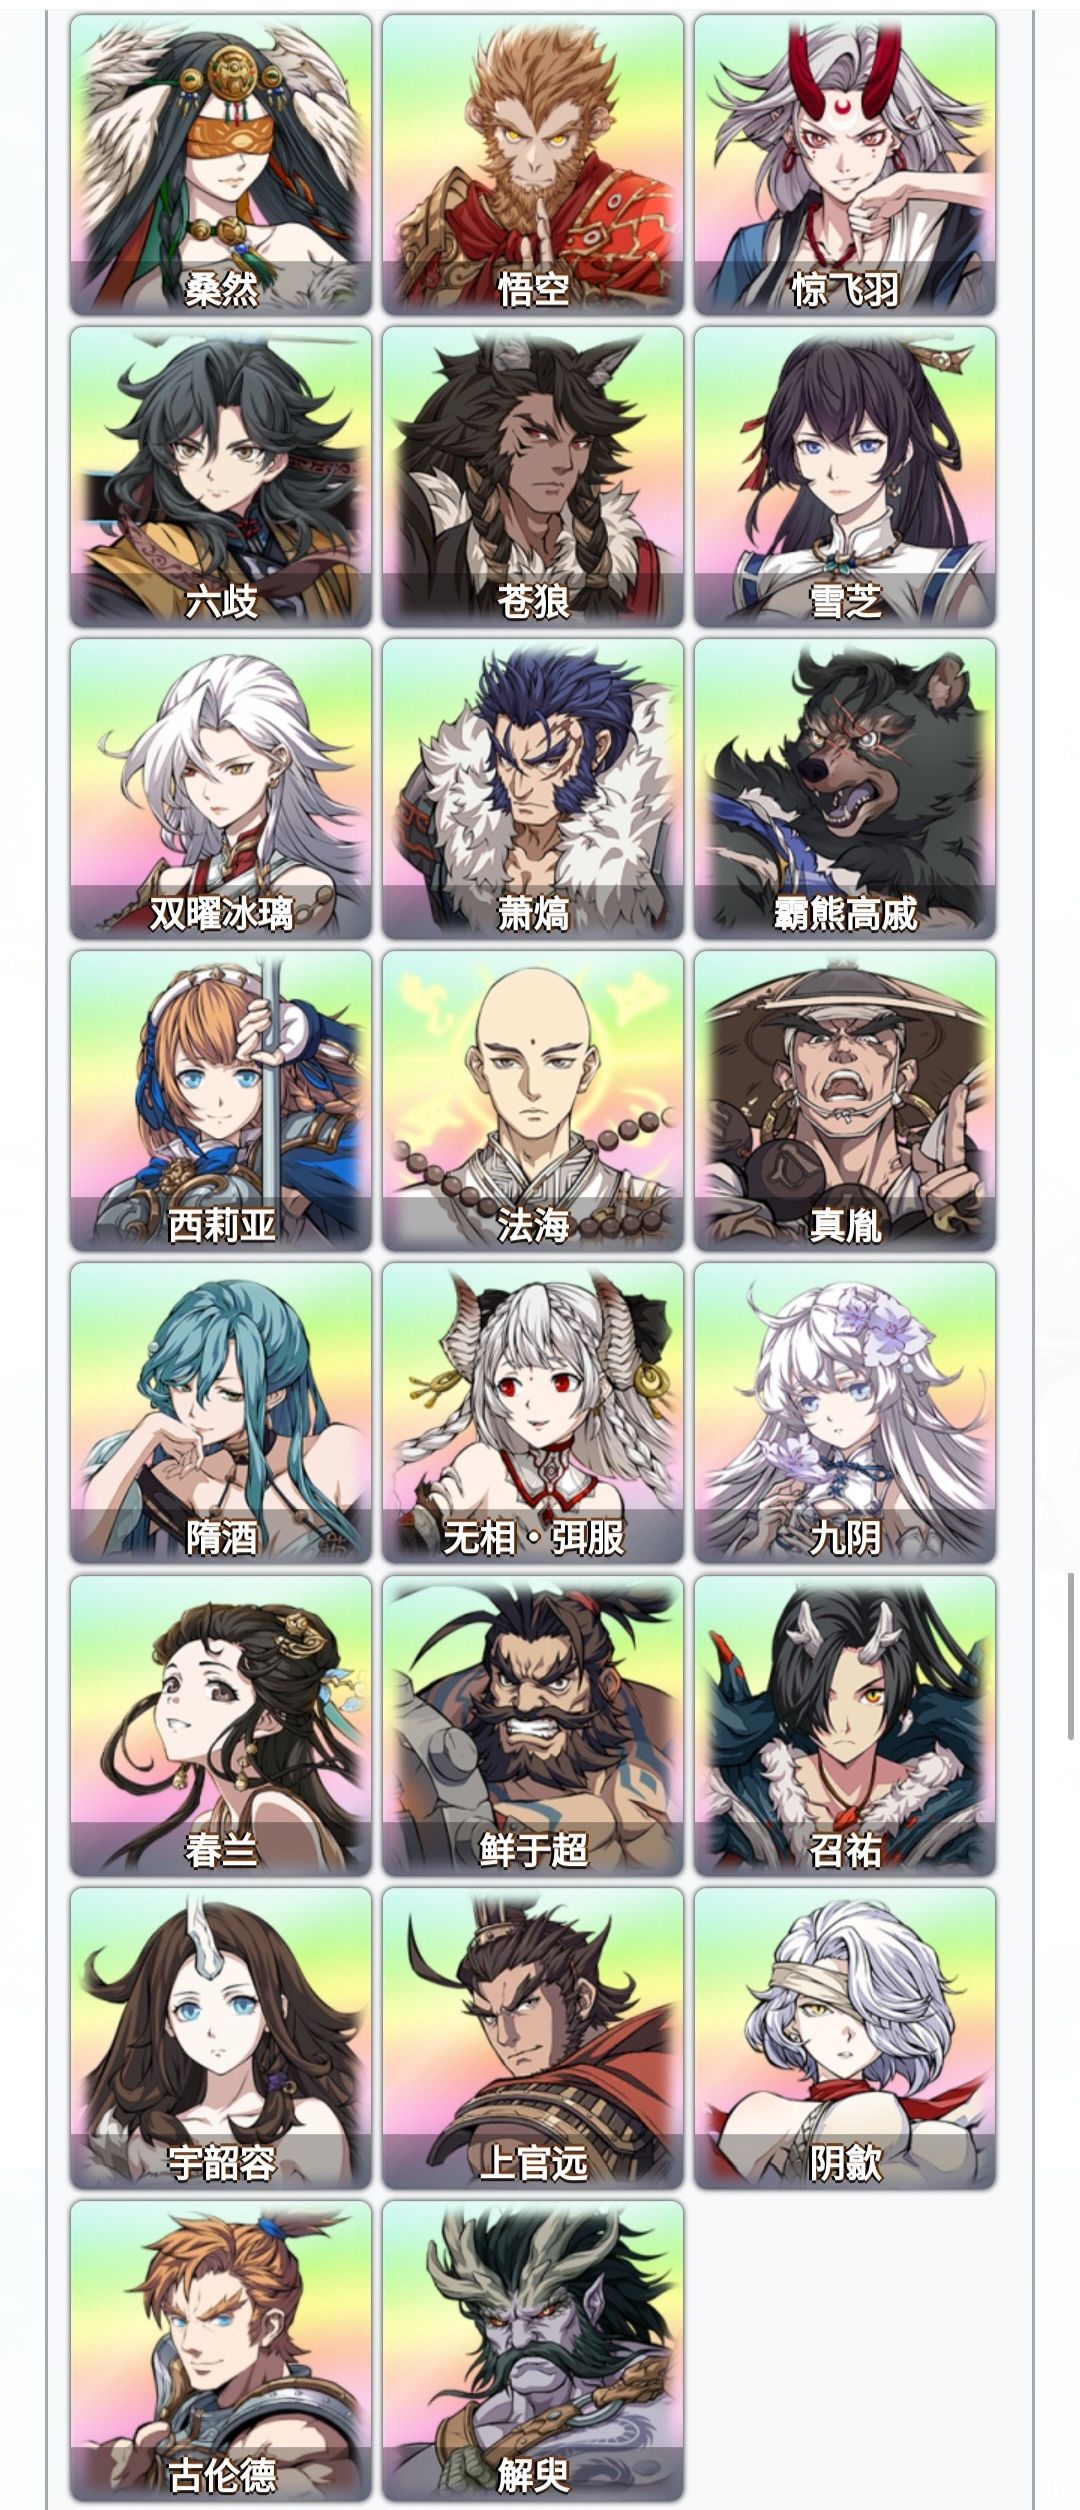1080x2510 pixels.
Task: Select the 鲜于超 bearded warrior card
Action: point(533,1726)
